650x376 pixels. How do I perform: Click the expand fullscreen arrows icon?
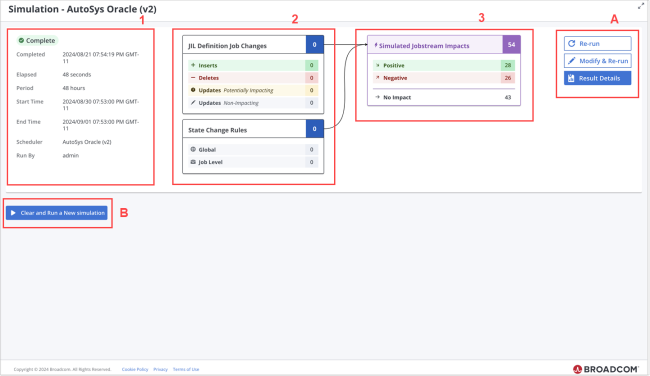(x=641, y=6)
